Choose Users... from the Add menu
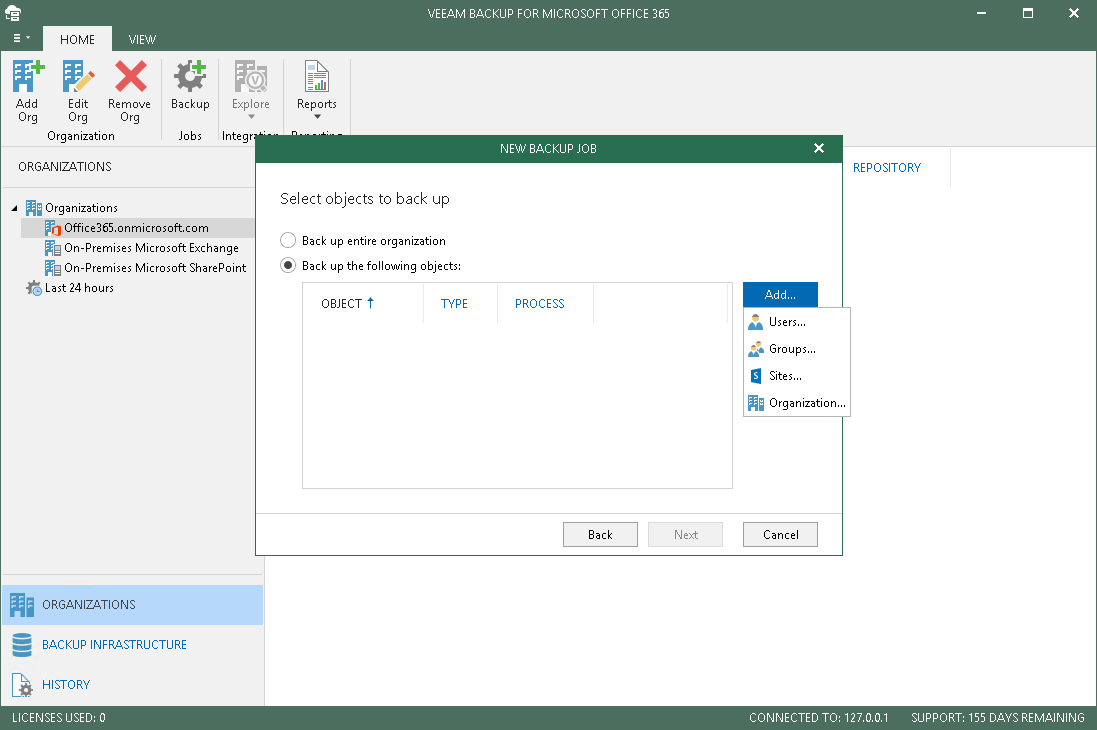Image resolution: width=1097 pixels, height=730 pixels. (797, 322)
